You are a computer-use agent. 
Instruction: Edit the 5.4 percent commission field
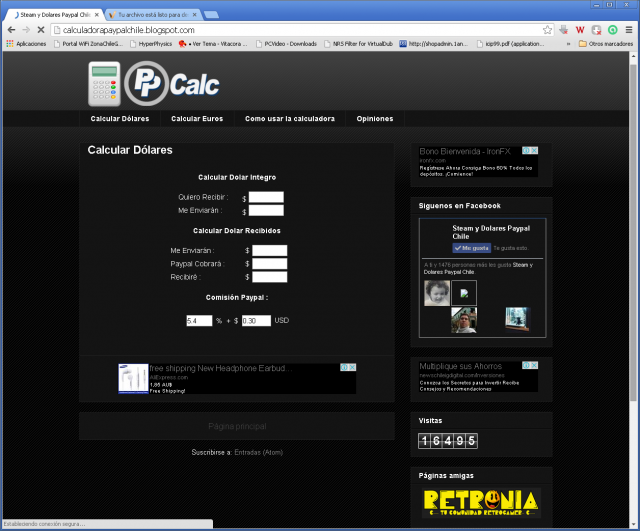click(199, 320)
